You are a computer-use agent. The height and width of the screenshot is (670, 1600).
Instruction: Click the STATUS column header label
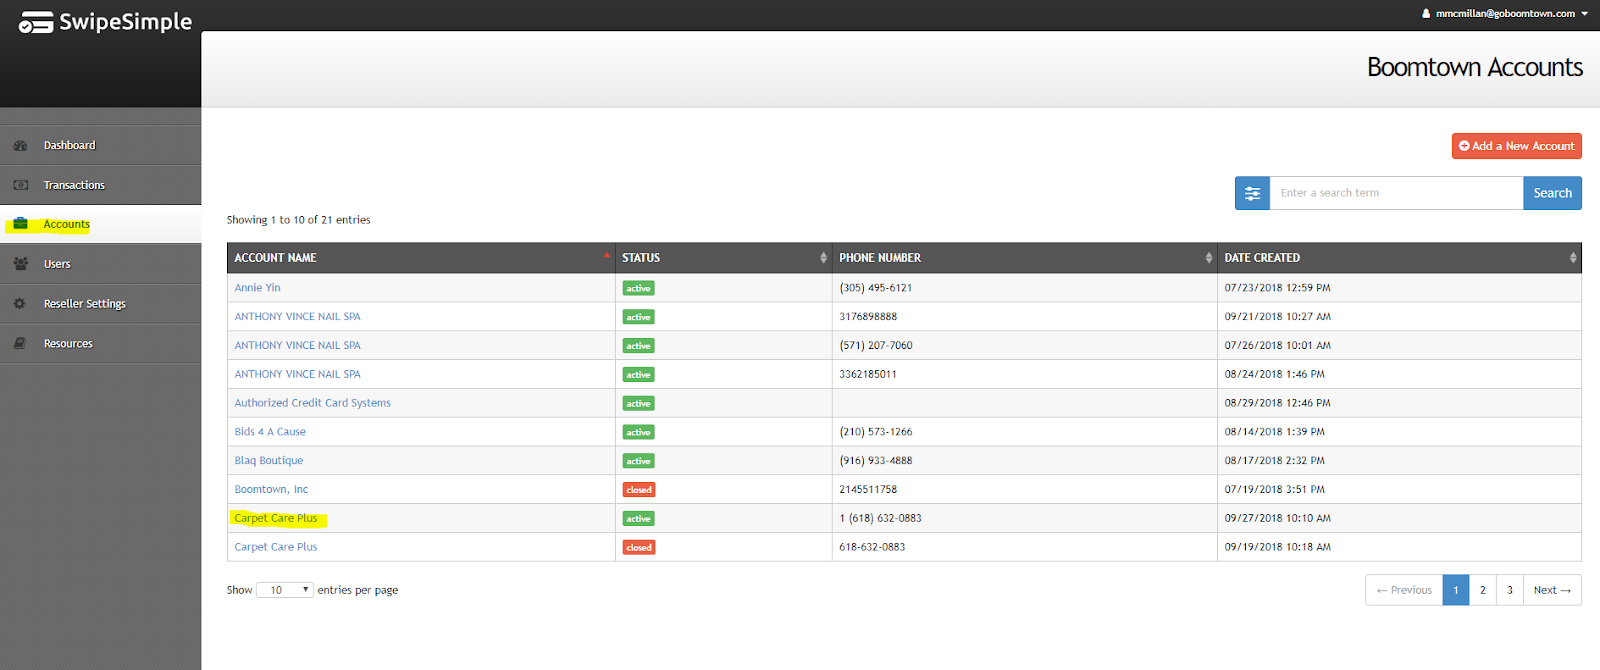pos(641,258)
